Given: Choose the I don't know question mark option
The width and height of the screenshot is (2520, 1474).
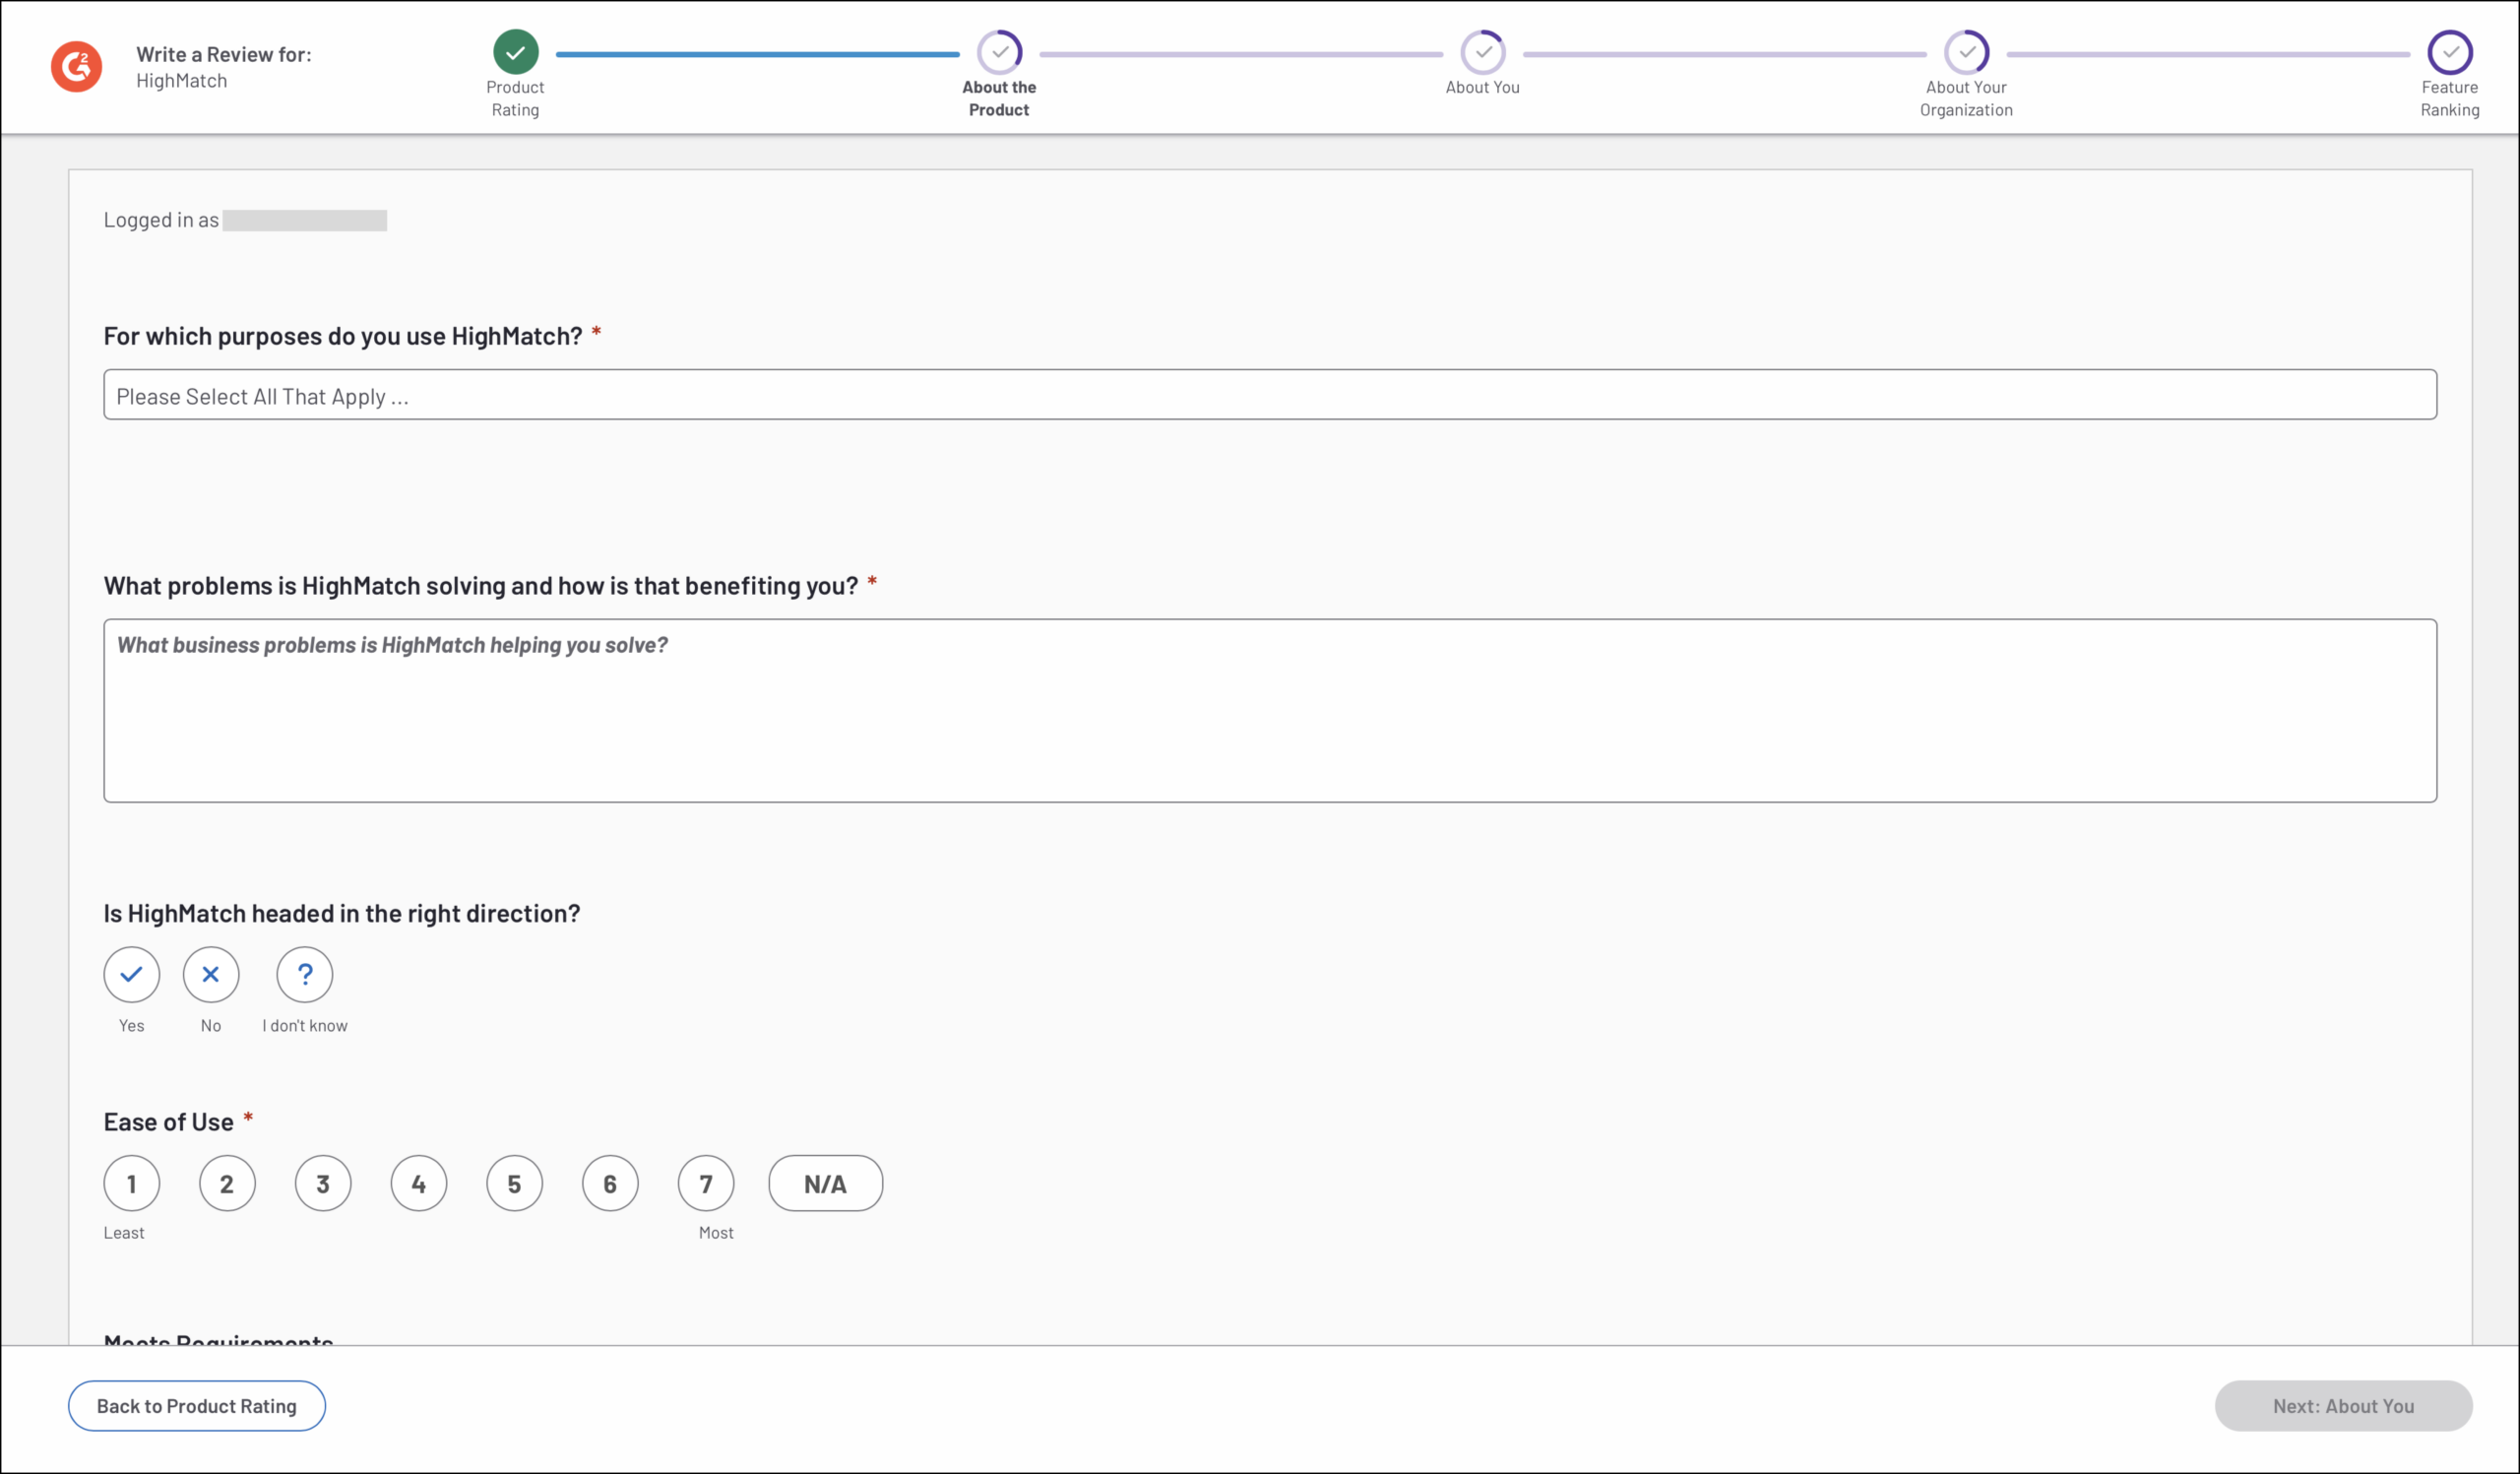Looking at the screenshot, I should click(x=305, y=974).
